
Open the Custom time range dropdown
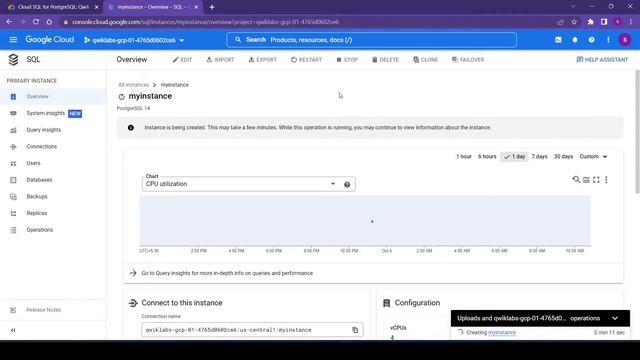coord(593,157)
